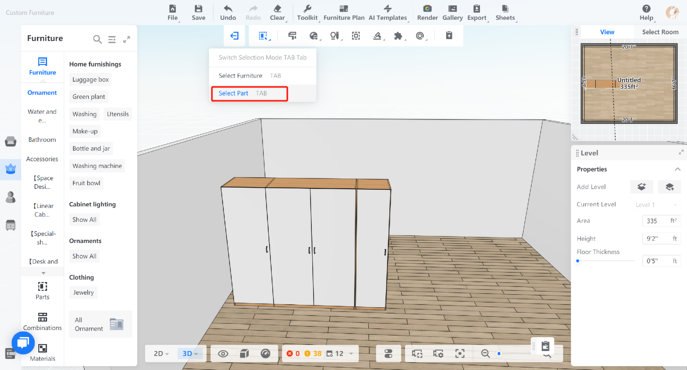Viewport: 687px width, 370px height.
Task: Open the chat support bubble icon
Action: (x=23, y=342)
